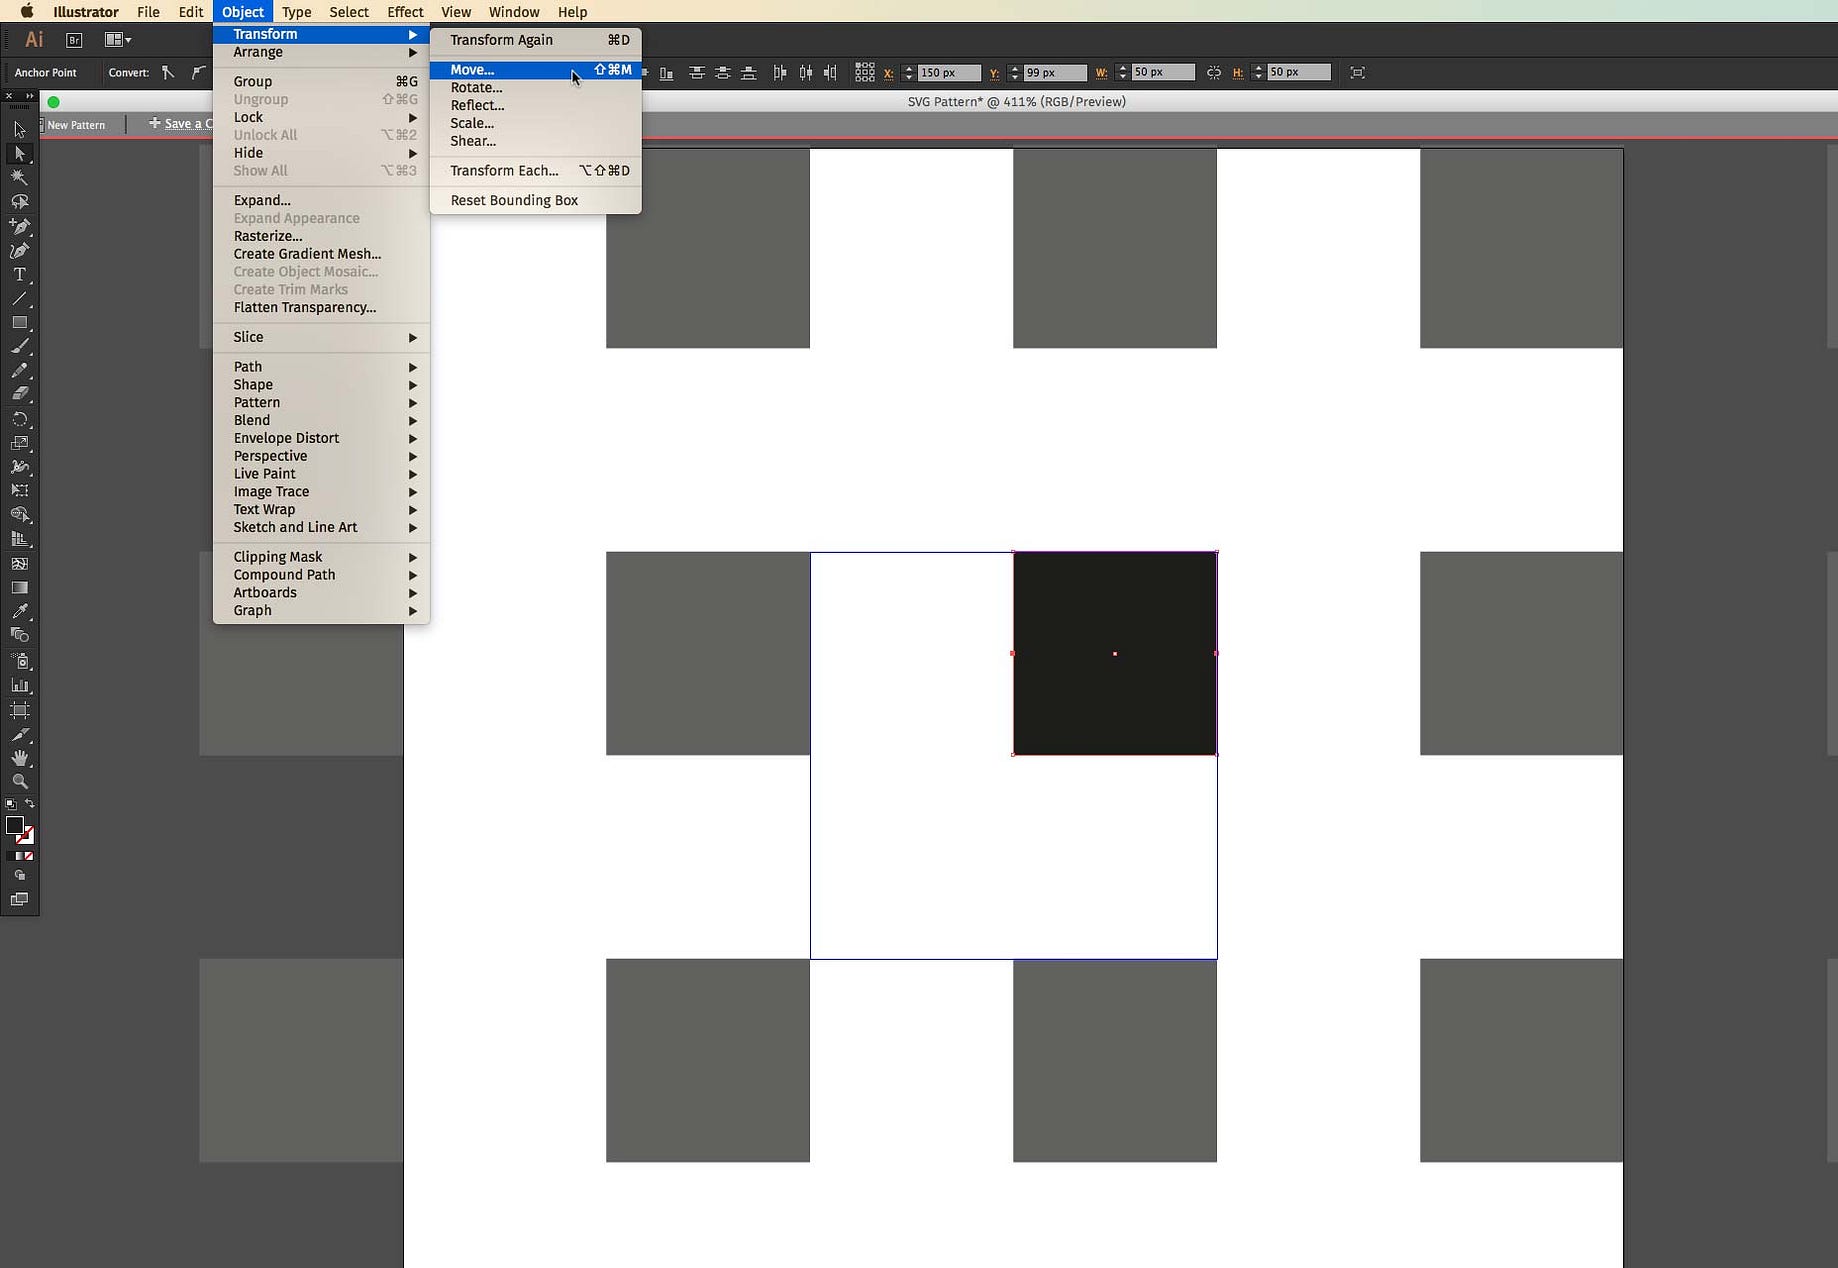Open the Adobe Bridge button
Screen dimensions: 1838x1268
point(74,40)
